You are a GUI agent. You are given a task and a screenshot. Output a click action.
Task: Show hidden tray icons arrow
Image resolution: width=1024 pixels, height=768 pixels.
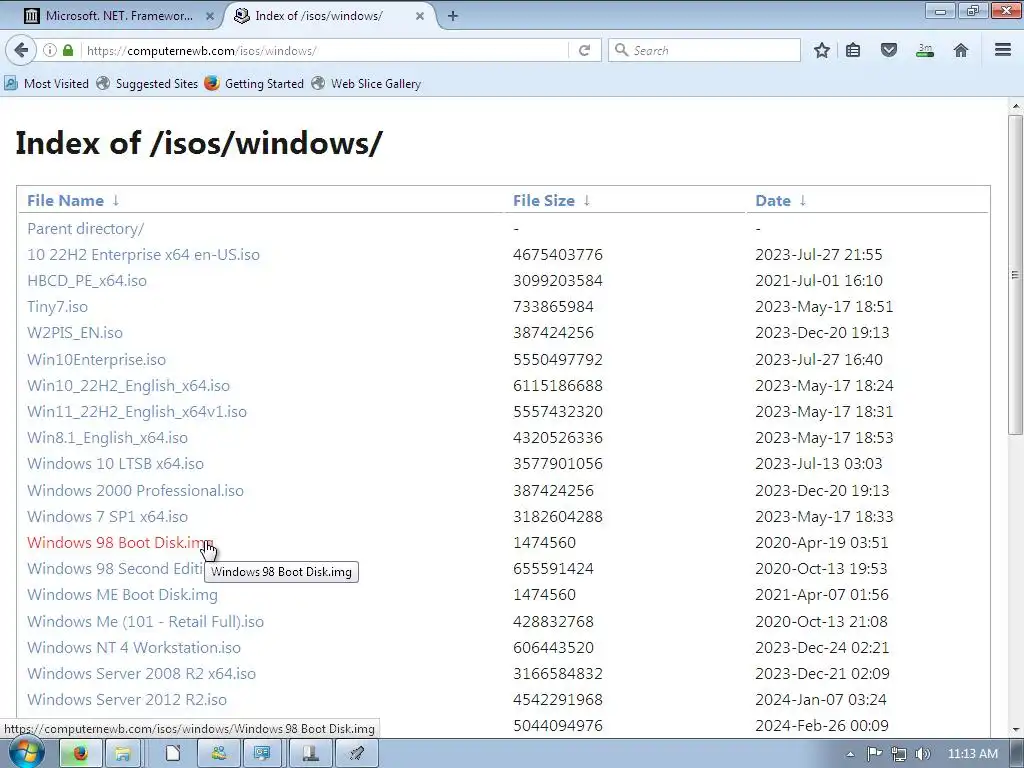[x=850, y=754]
